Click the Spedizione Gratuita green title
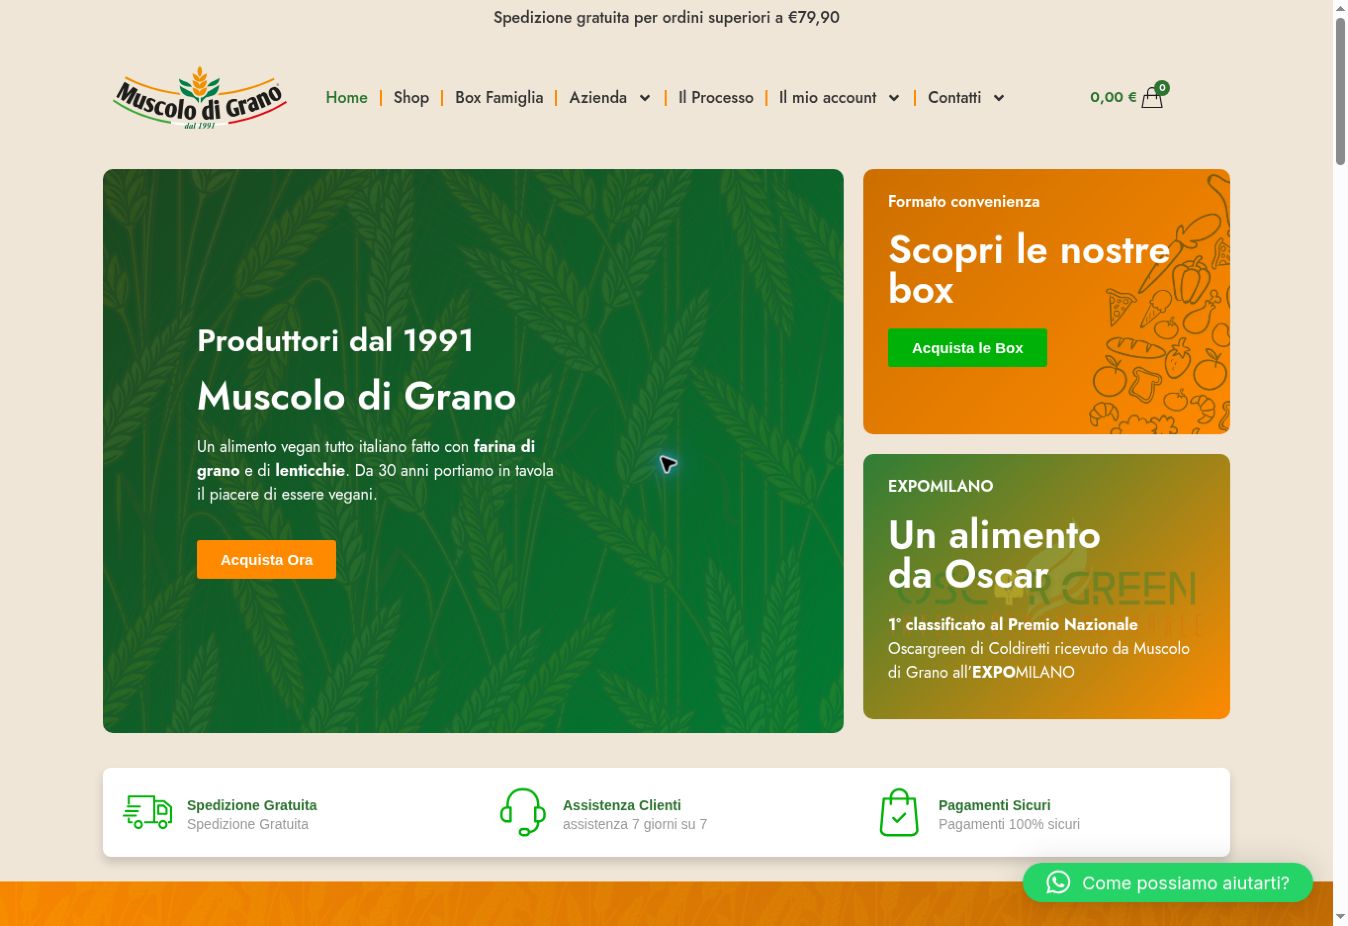The height and width of the screenshot is (926, 1348). 252,805
